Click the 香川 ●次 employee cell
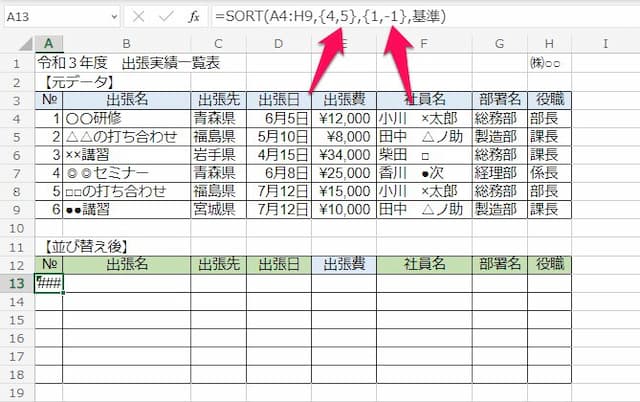 point(424,173)
